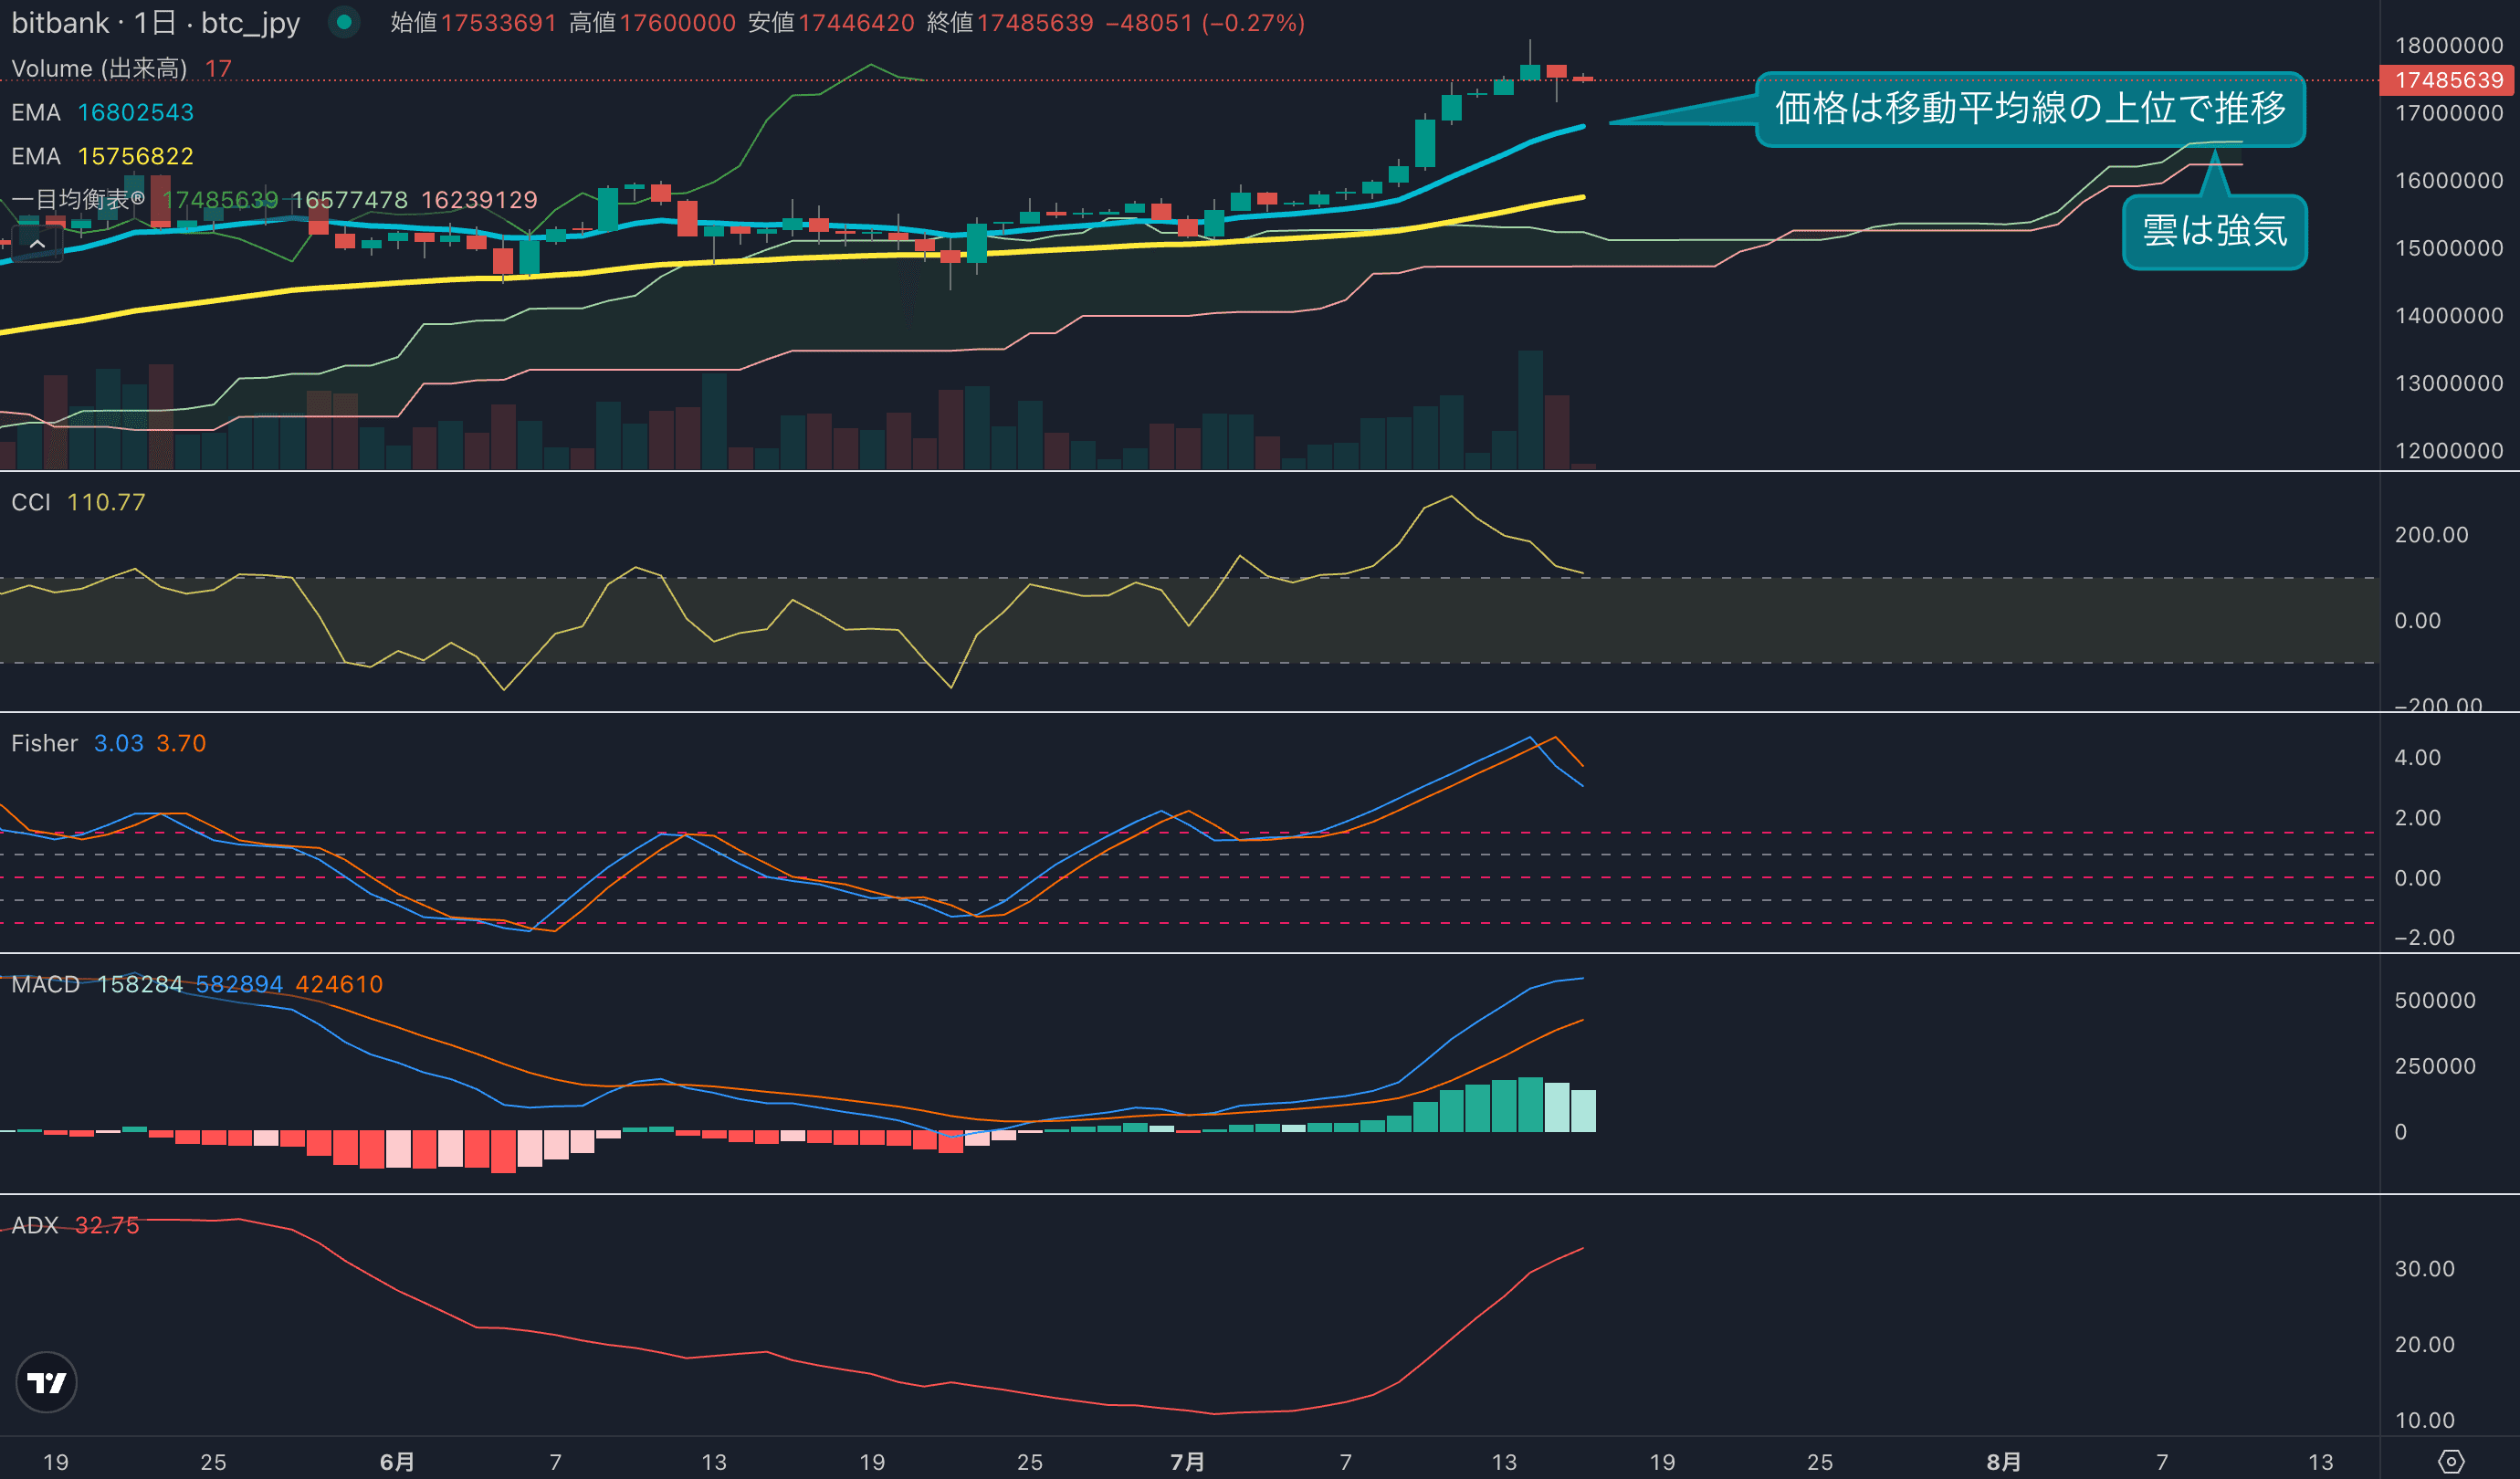
Task: Click the TradingView logo badge
Action: coord(46,1382)
